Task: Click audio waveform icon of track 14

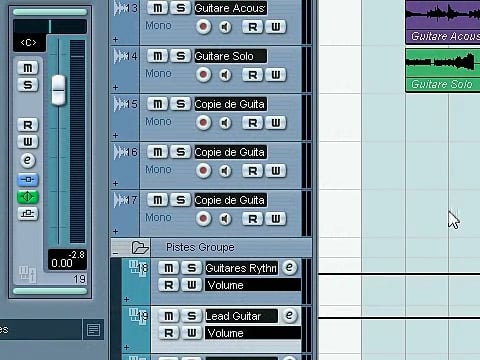Action: pyautogui.click(x=119, y=56)
